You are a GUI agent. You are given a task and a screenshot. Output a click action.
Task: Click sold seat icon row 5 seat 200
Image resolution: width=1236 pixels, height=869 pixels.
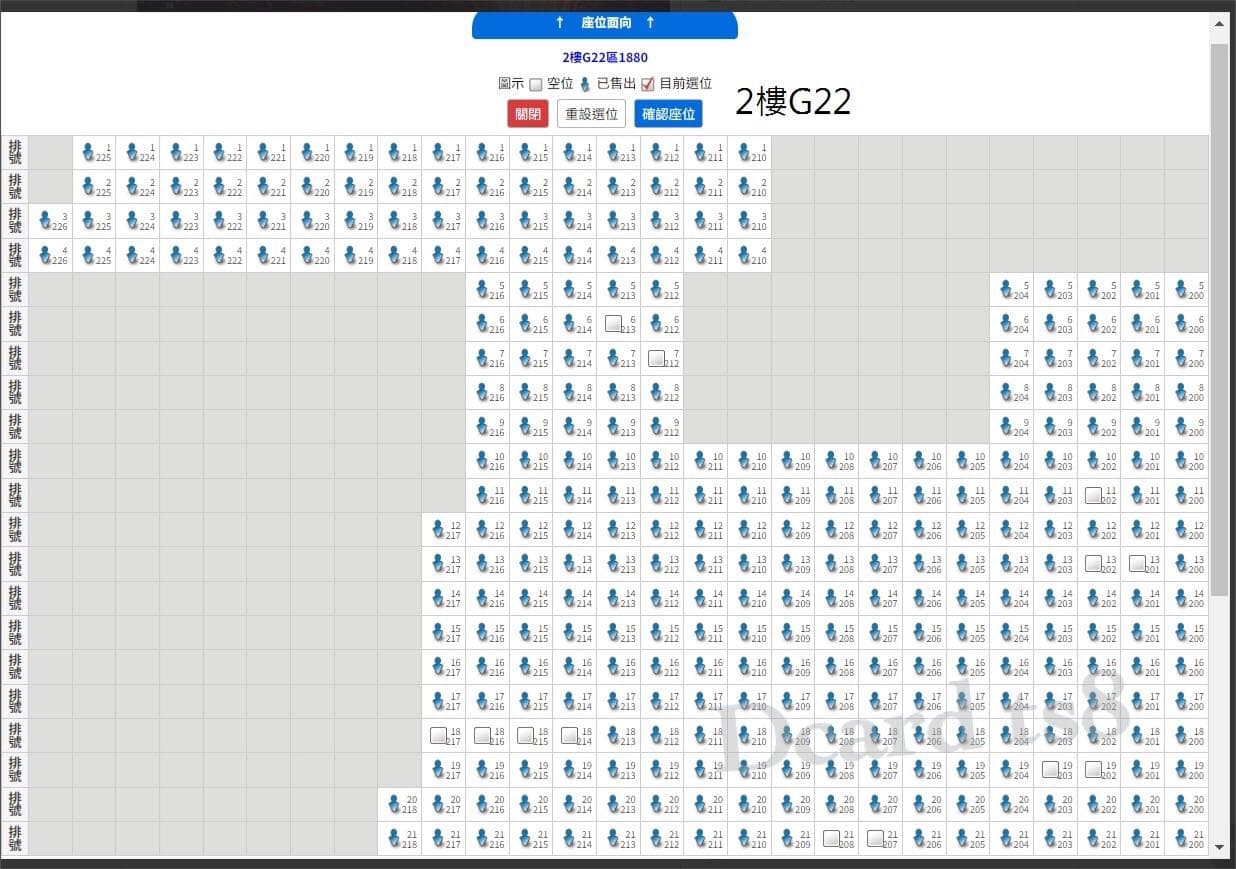pyautogui.click(x=1182, y=289)
